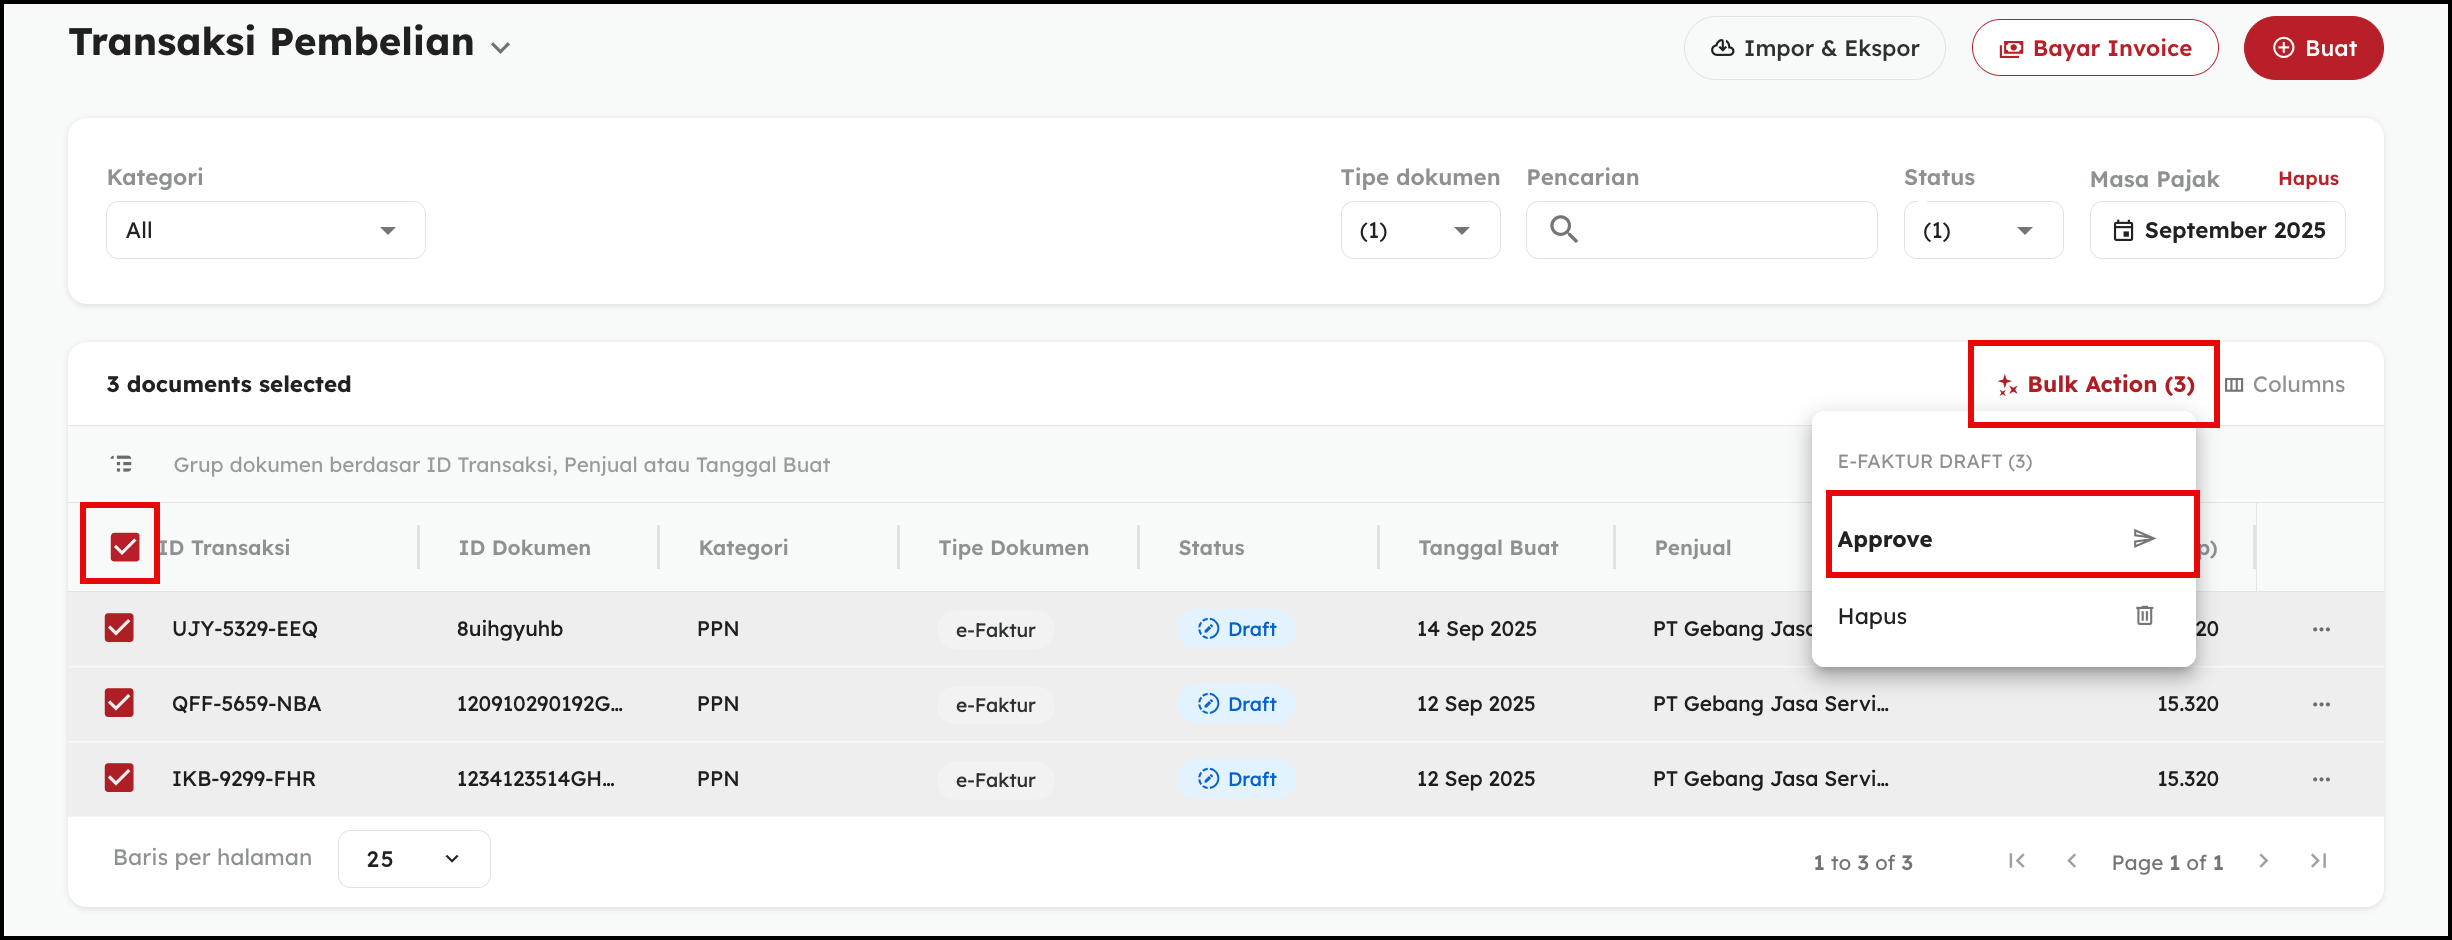Uncheck the select-all header checkbox
2452x940 pixels.
125,547
